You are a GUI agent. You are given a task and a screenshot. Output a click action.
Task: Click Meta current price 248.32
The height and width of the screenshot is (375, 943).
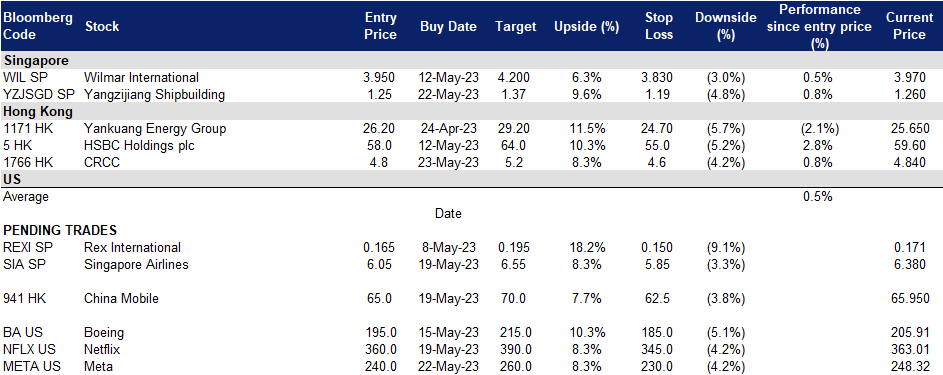(909, 366)
